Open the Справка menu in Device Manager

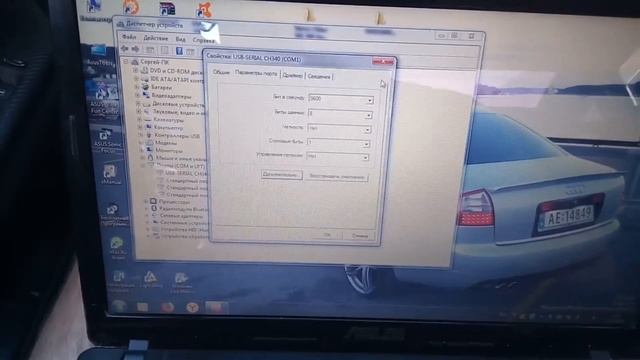click(x=203, y=40)
